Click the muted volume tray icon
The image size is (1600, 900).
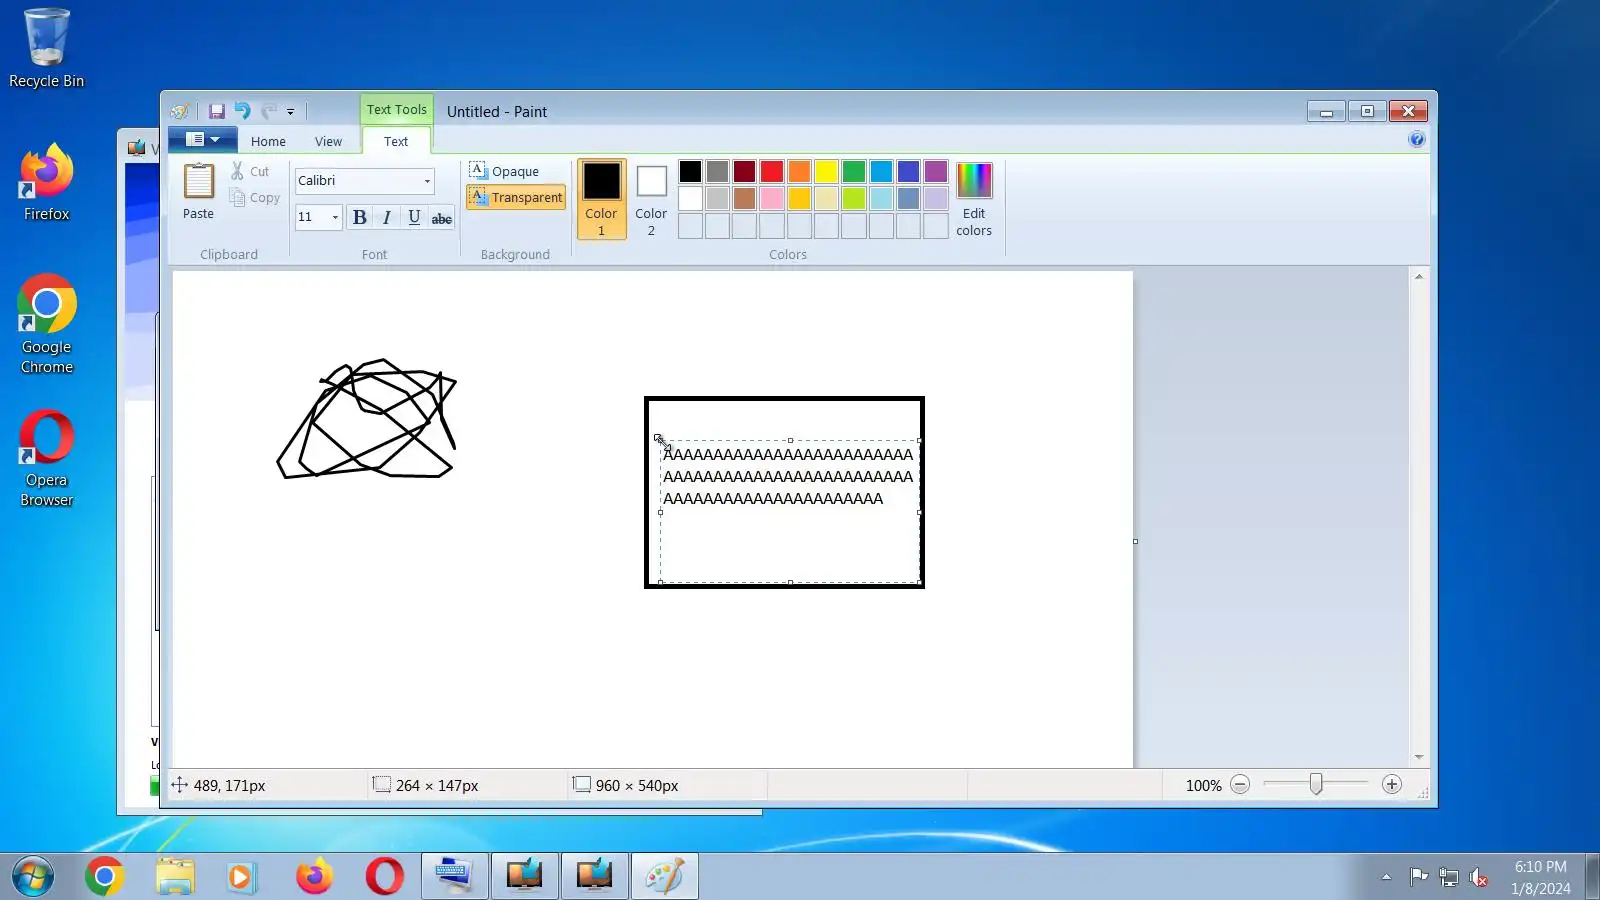[1479, 878]
